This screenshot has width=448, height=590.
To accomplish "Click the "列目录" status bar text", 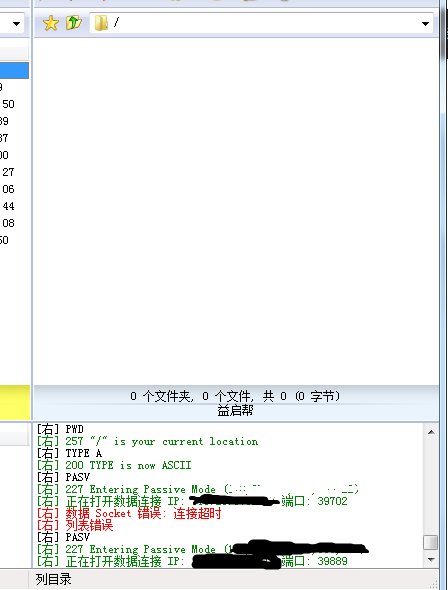I will (x=53, y=579).
